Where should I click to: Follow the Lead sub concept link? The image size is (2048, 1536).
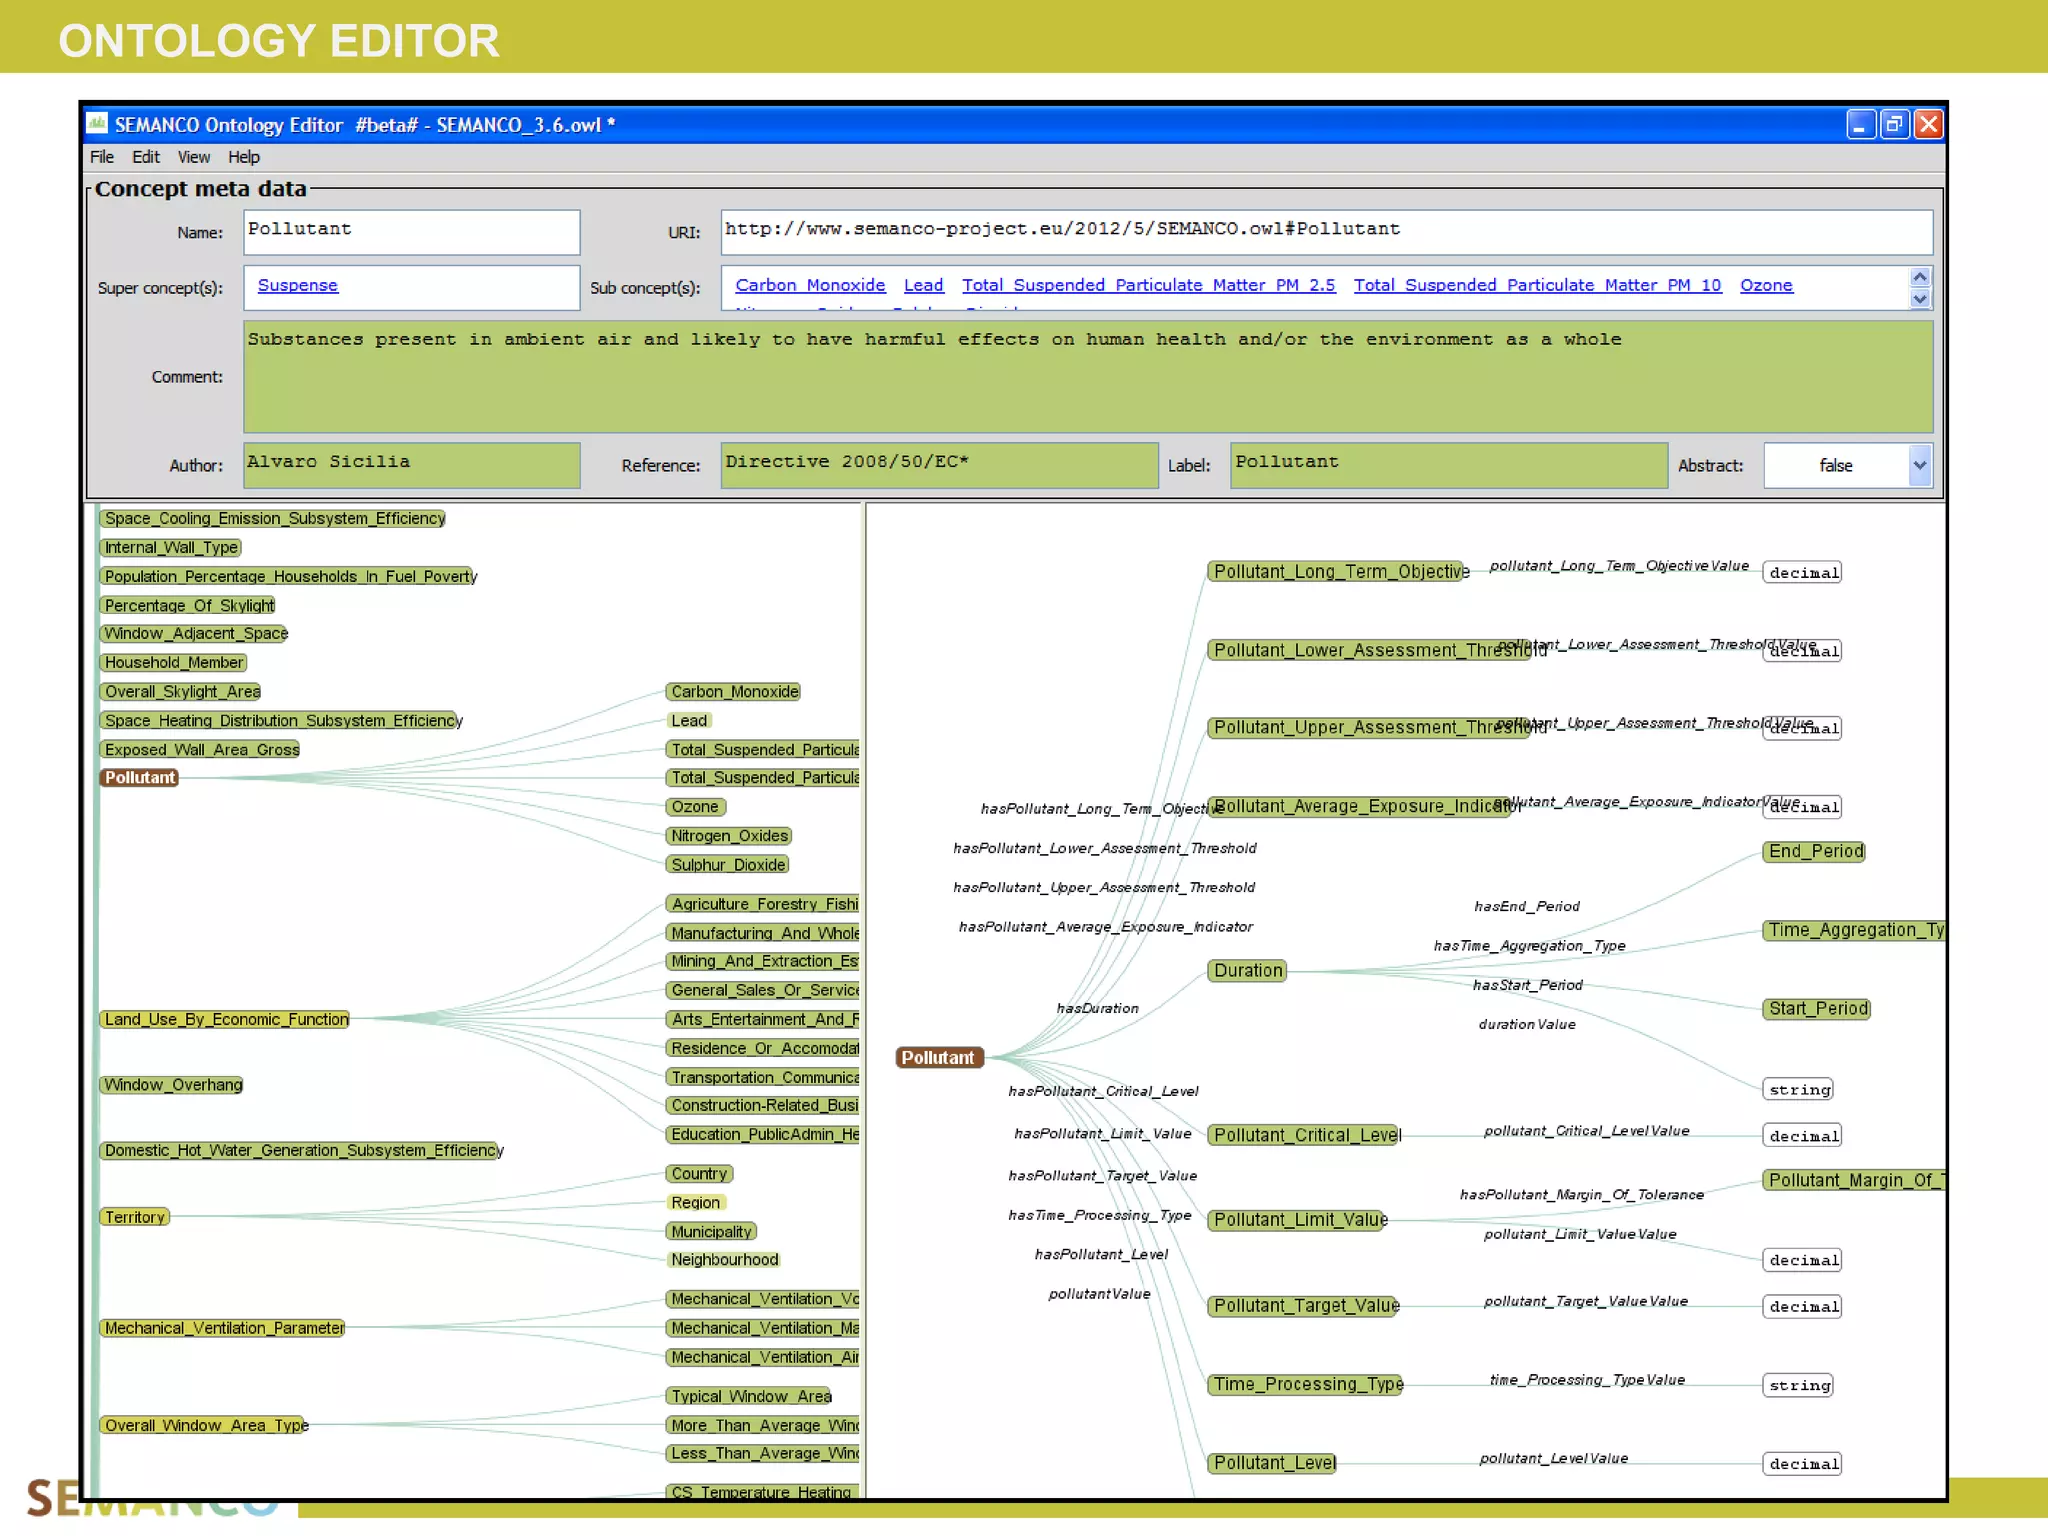(x=924, y=285)
